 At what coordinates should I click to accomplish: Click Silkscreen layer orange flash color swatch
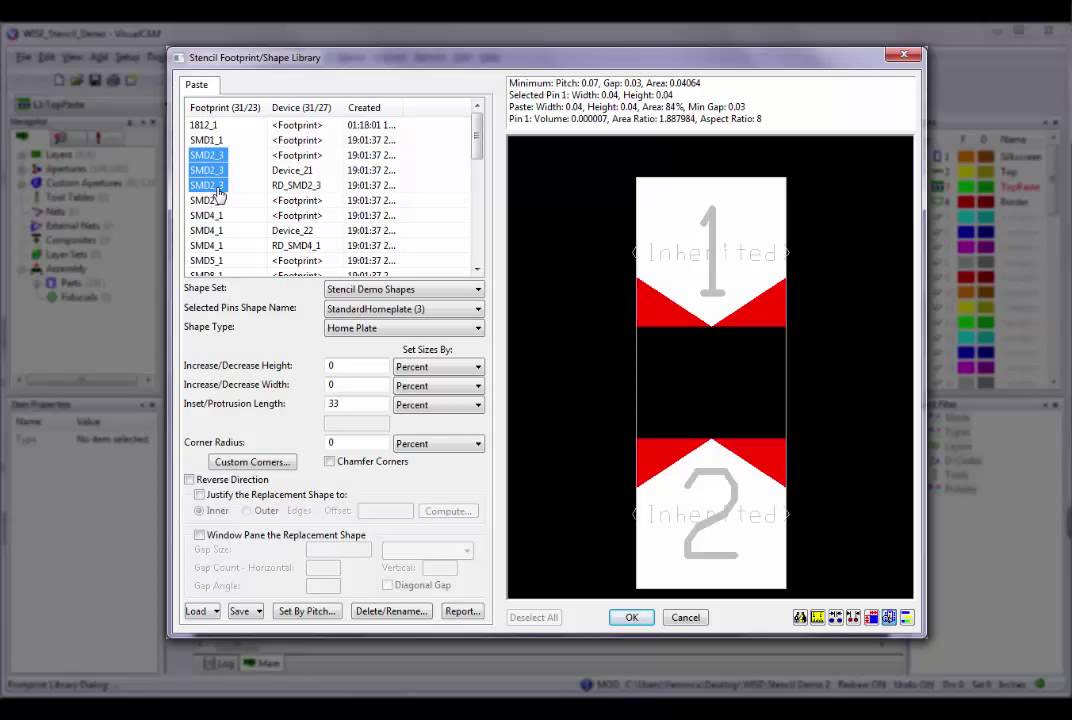[x=965, y=157]
